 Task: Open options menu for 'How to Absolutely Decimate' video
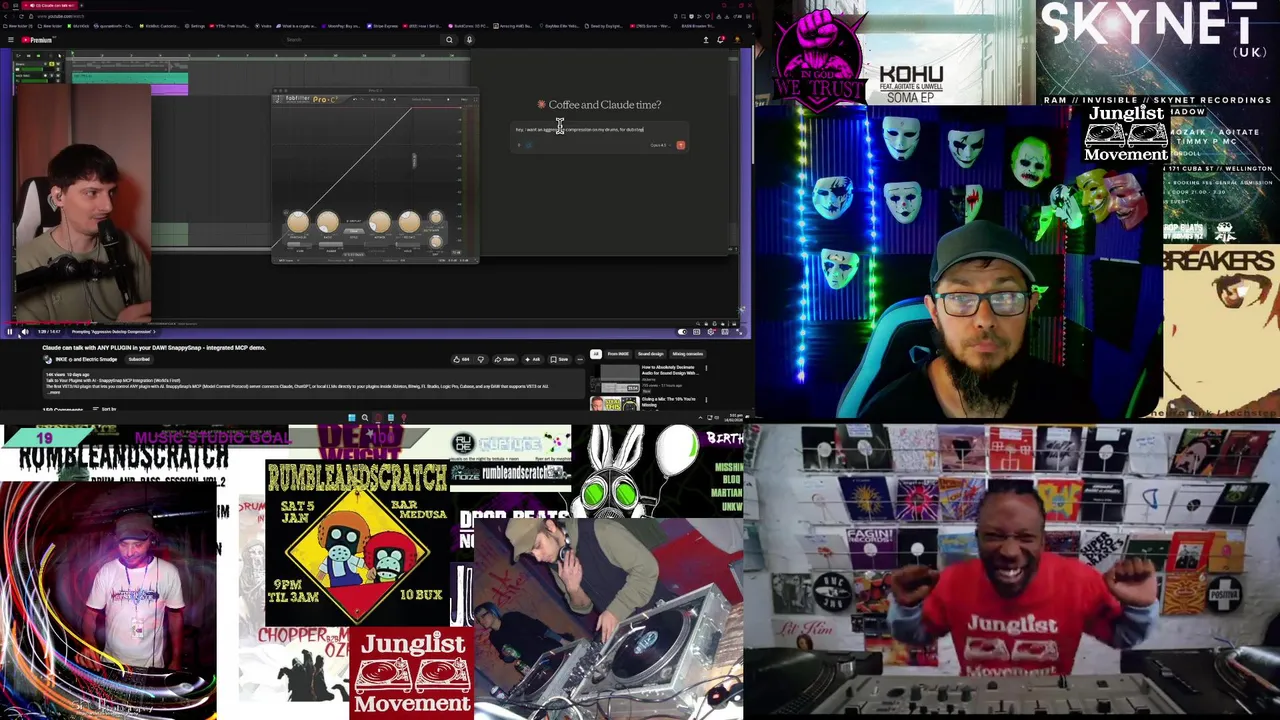coord(706,368)
